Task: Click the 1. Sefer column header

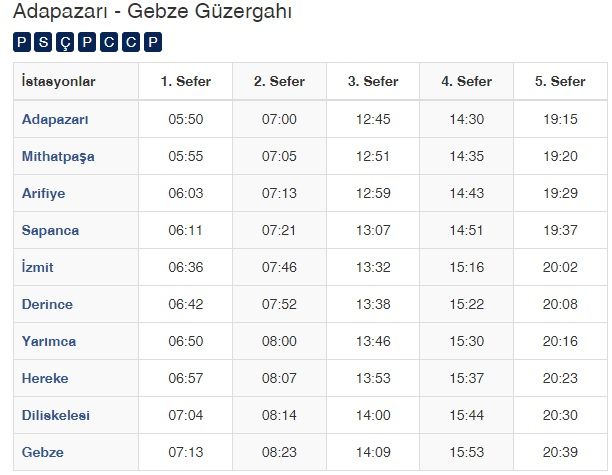Action: [x=185, y=81]
